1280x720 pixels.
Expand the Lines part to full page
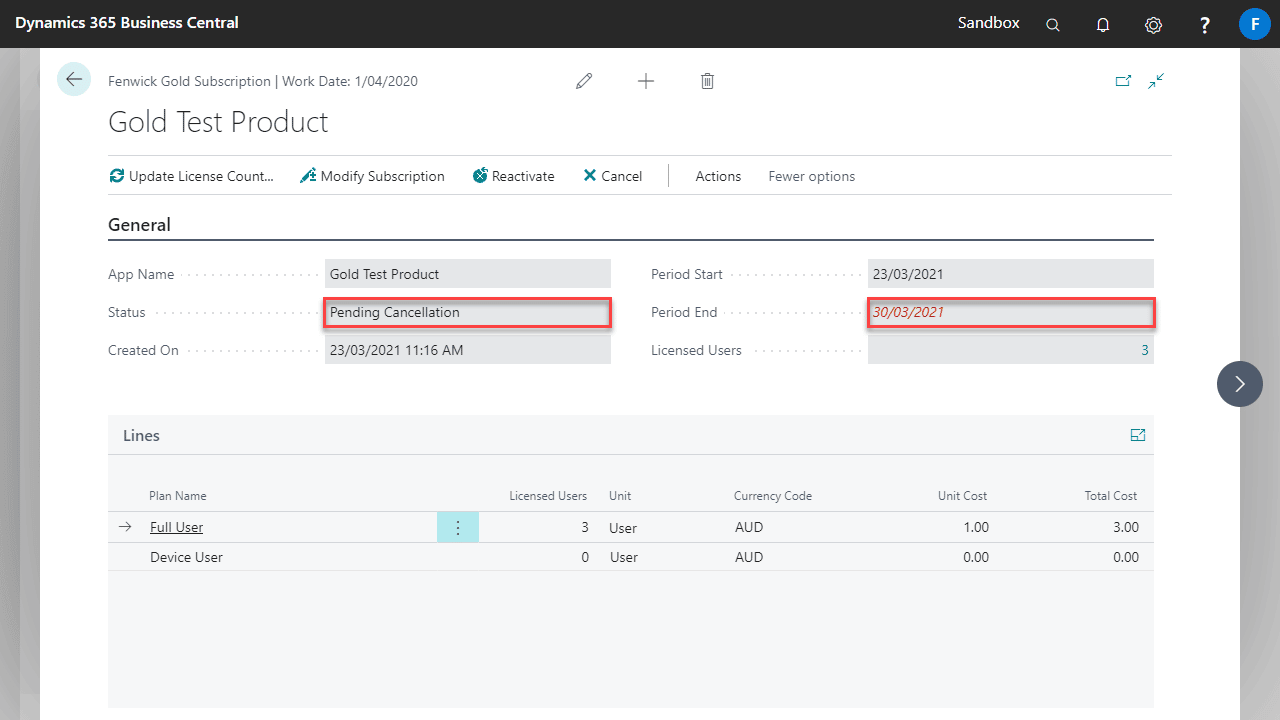pos(1137,435)
